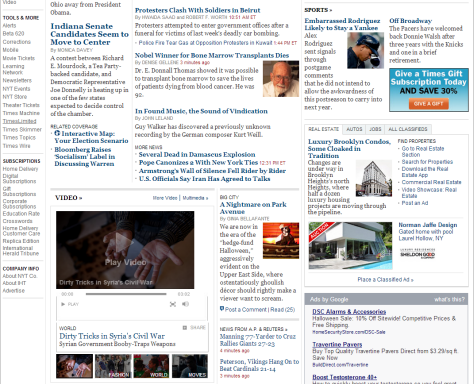Click the small PLAY button under video

point(70,304)
